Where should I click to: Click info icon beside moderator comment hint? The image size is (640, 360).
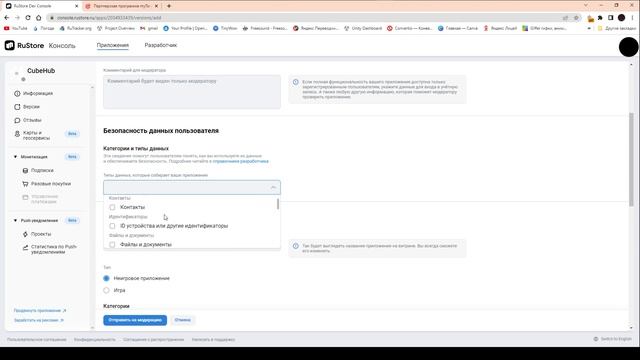pos(296,82)
